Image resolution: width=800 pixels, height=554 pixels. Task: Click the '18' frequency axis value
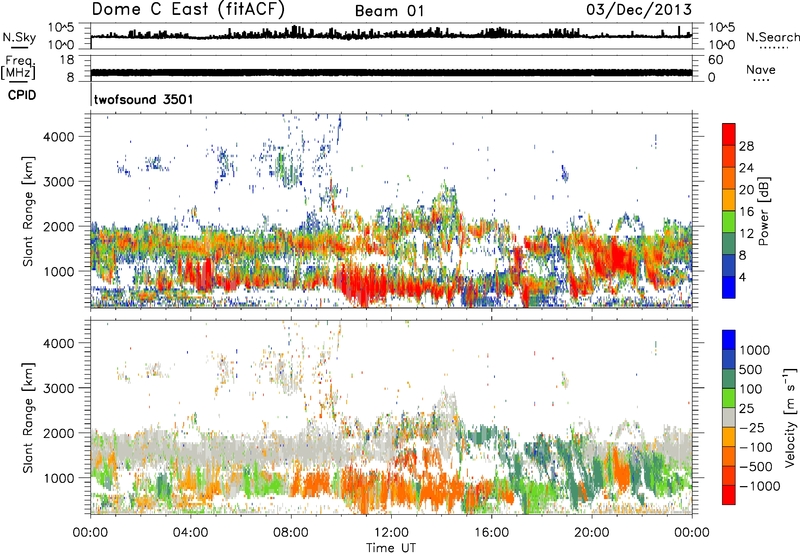[67, 60]
